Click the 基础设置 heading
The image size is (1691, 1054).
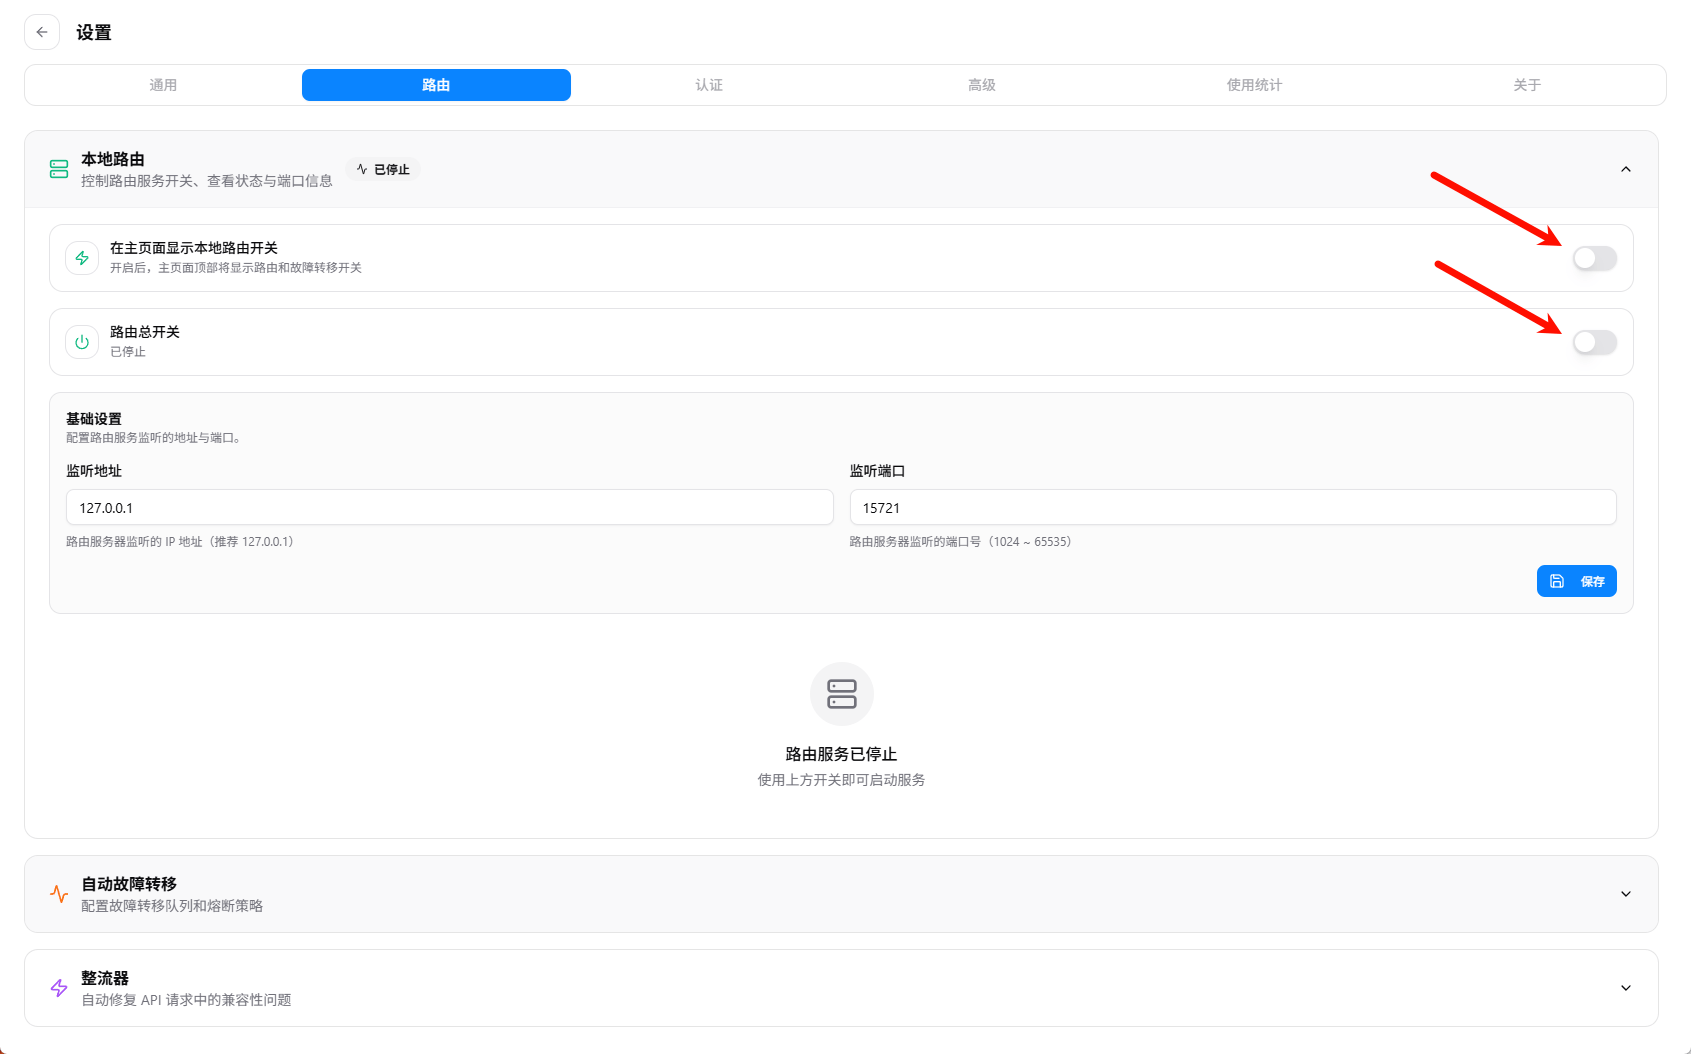click(x=94, y=419)
